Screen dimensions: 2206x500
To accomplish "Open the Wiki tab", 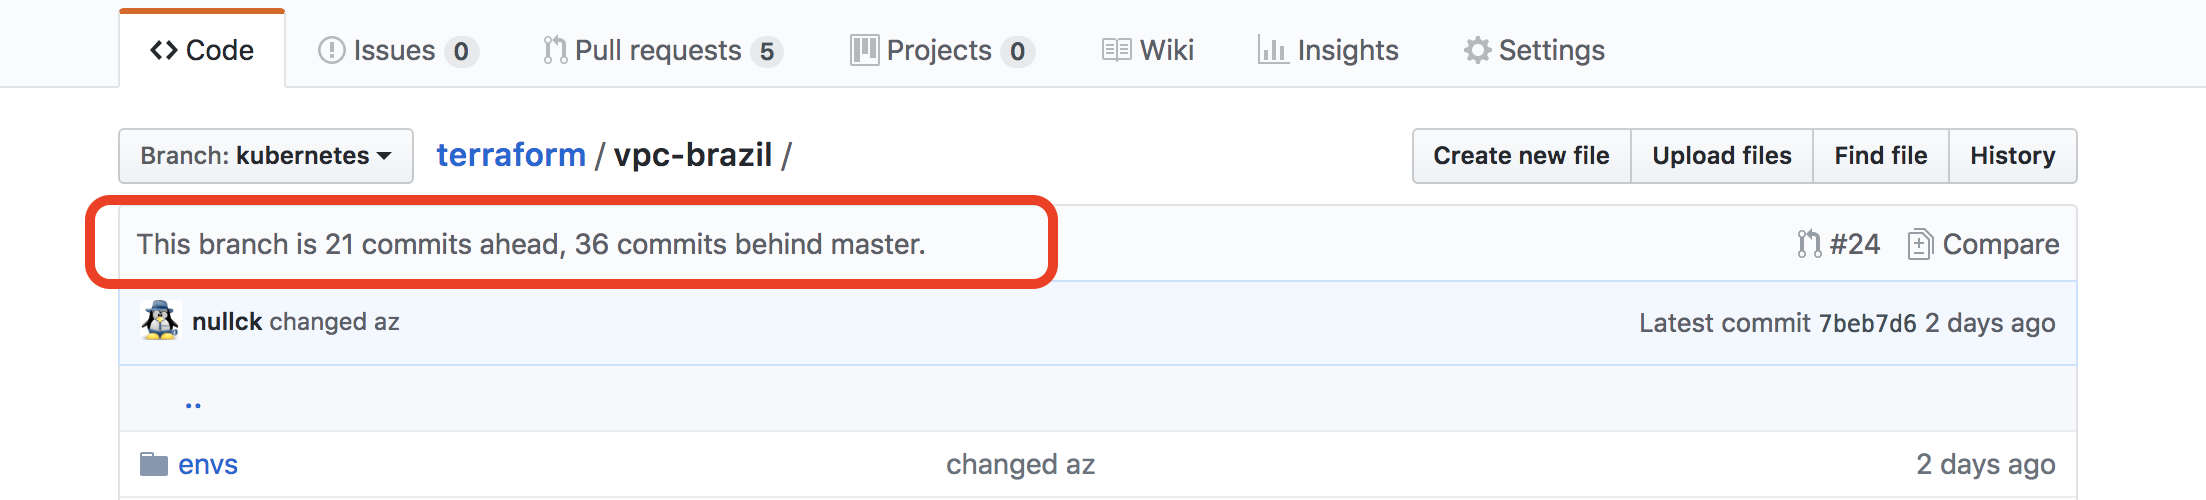I will pos(1148,50).
